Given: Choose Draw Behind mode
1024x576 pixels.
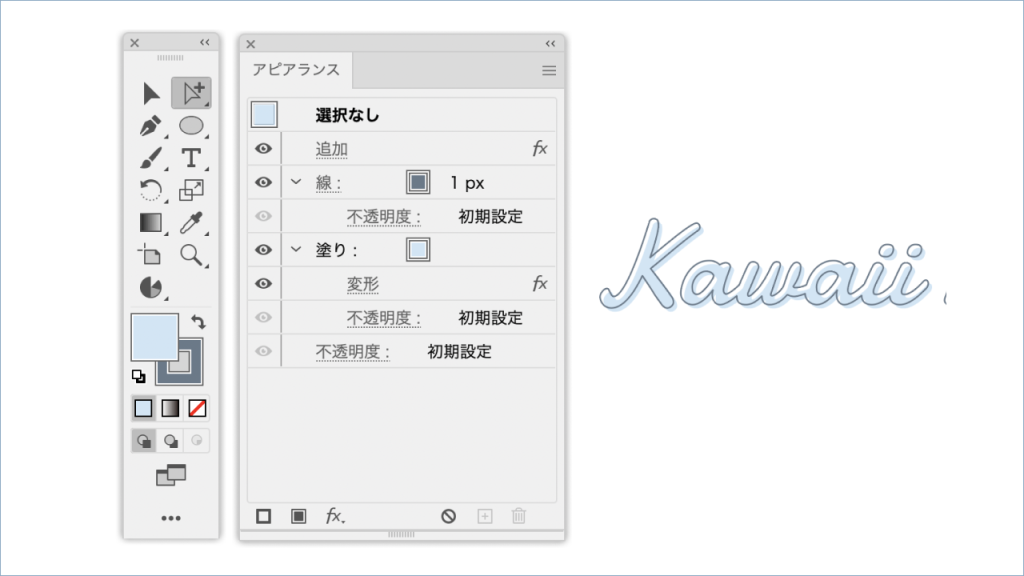Looking at the screenshot, I should (170, 441).
